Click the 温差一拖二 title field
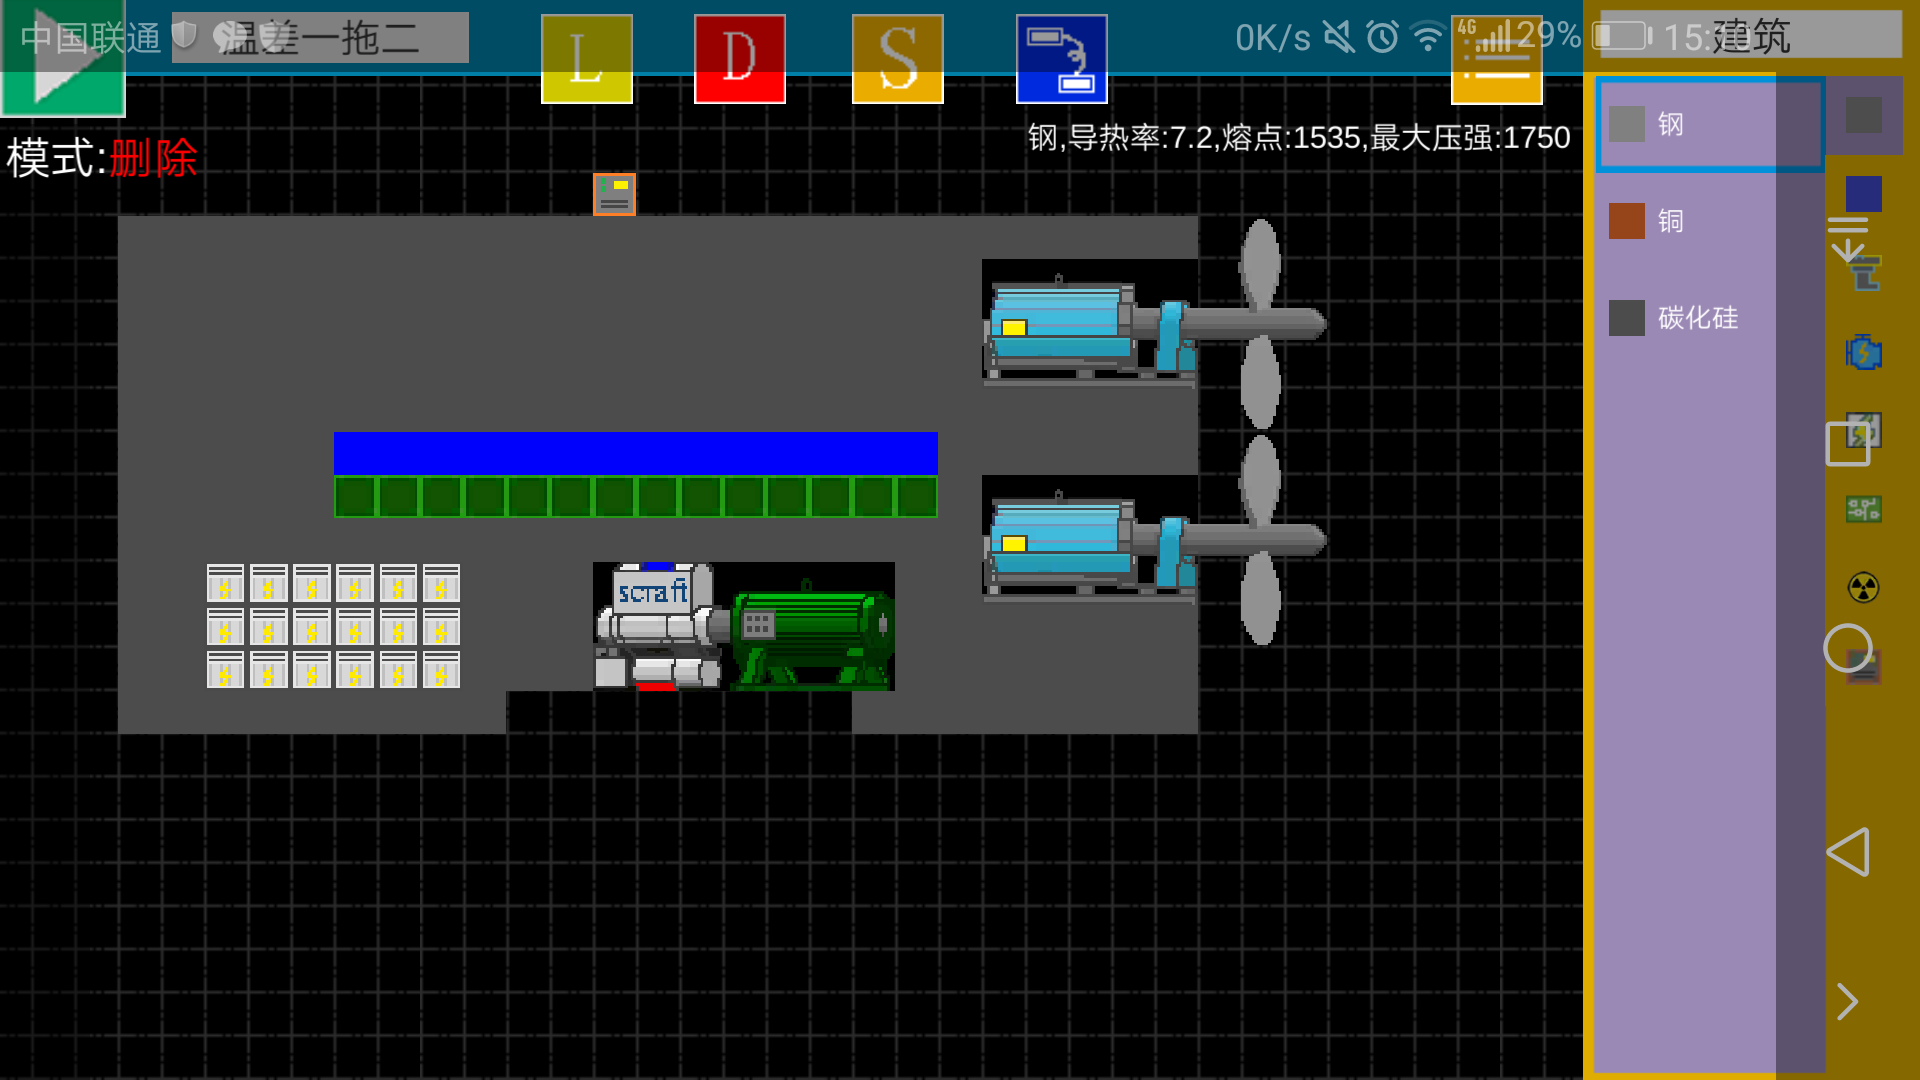This screenshot has height=1080, width=1920. tap(320, 38)
